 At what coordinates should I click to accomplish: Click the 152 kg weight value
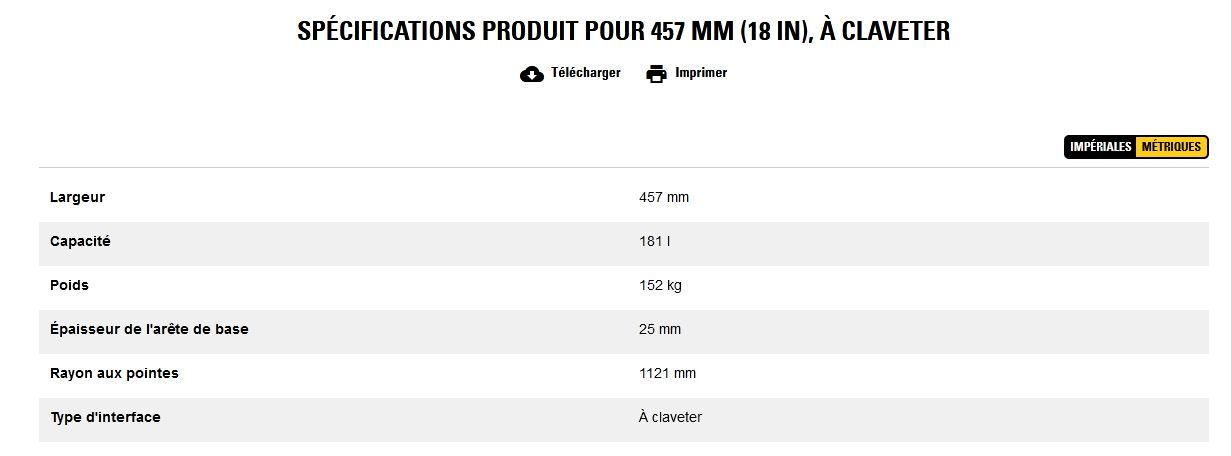pyautogui.click(x=660, y=286)
